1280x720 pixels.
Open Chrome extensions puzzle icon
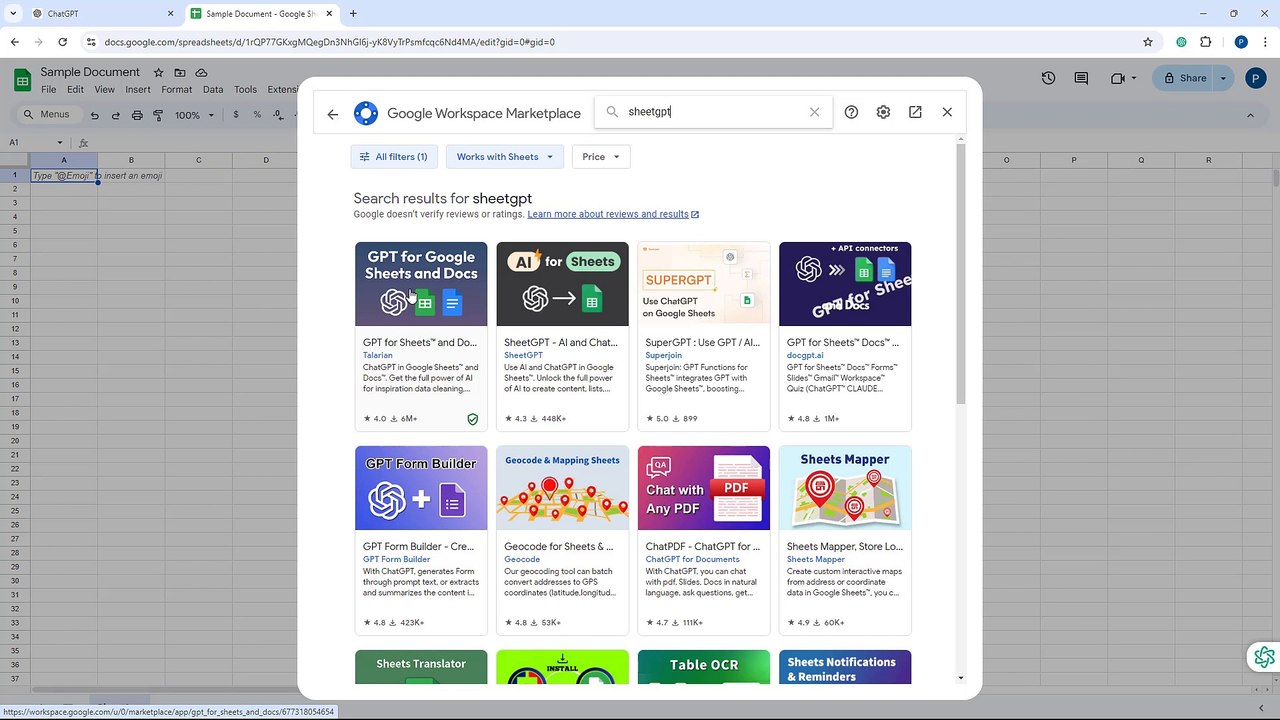(x=1205, y=42)
